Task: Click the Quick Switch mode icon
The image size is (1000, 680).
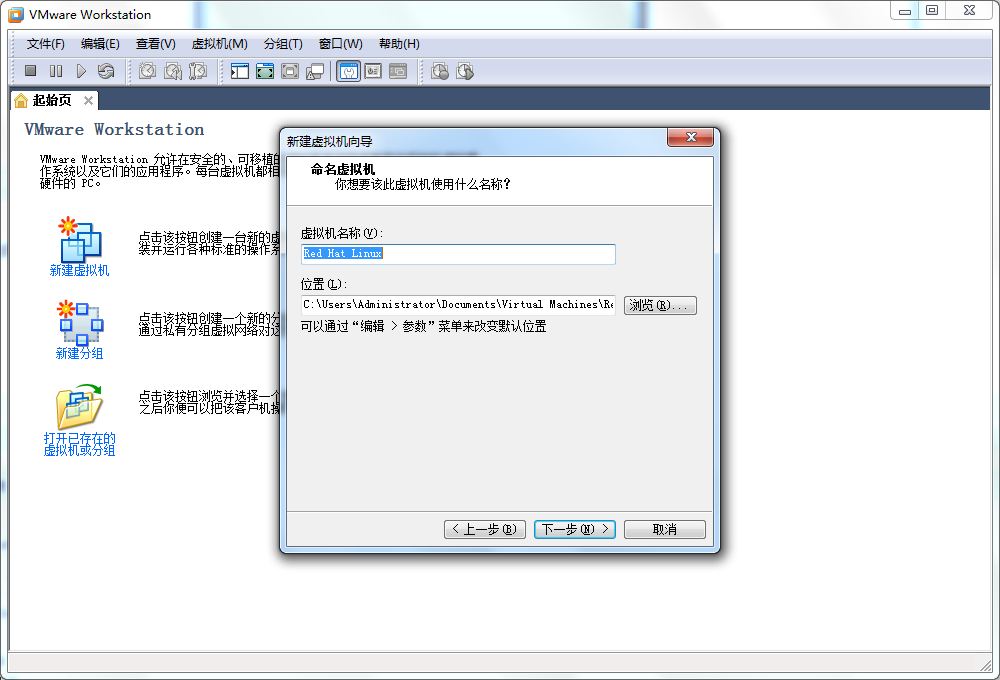Action: pyautogui.click(x=290, y=71)
